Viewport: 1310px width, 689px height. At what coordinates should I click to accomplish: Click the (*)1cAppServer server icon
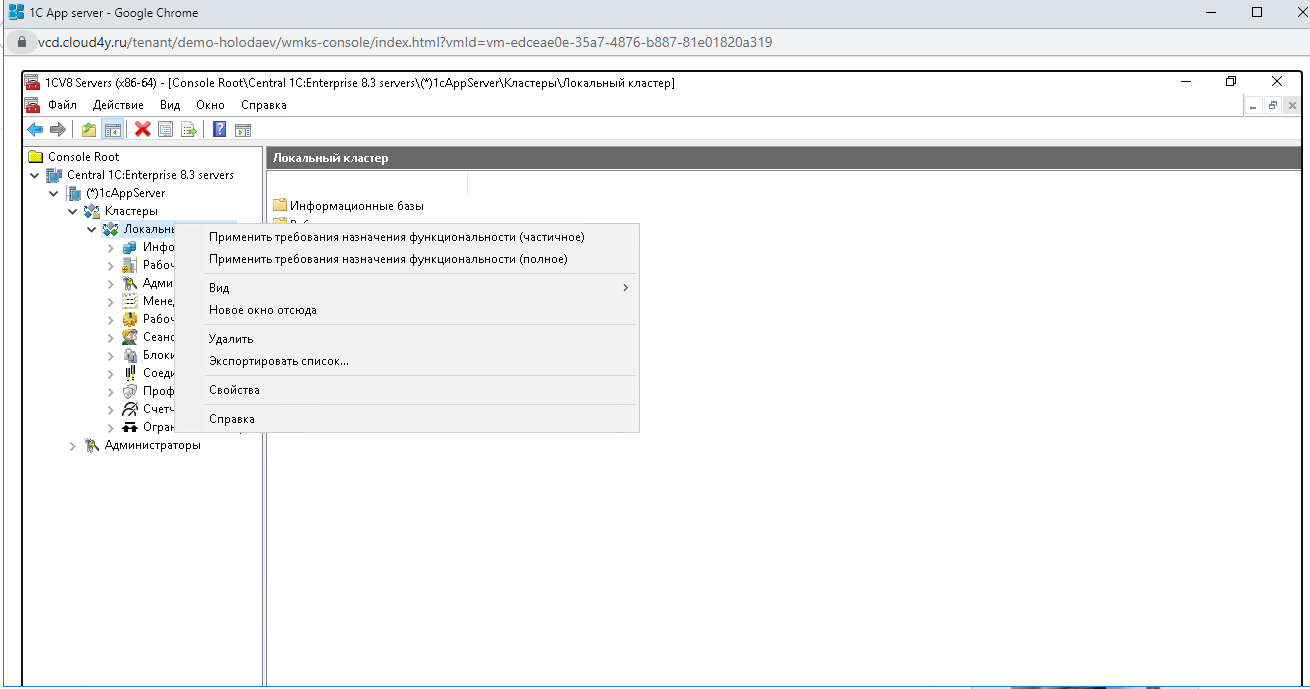tap(74, 193)
